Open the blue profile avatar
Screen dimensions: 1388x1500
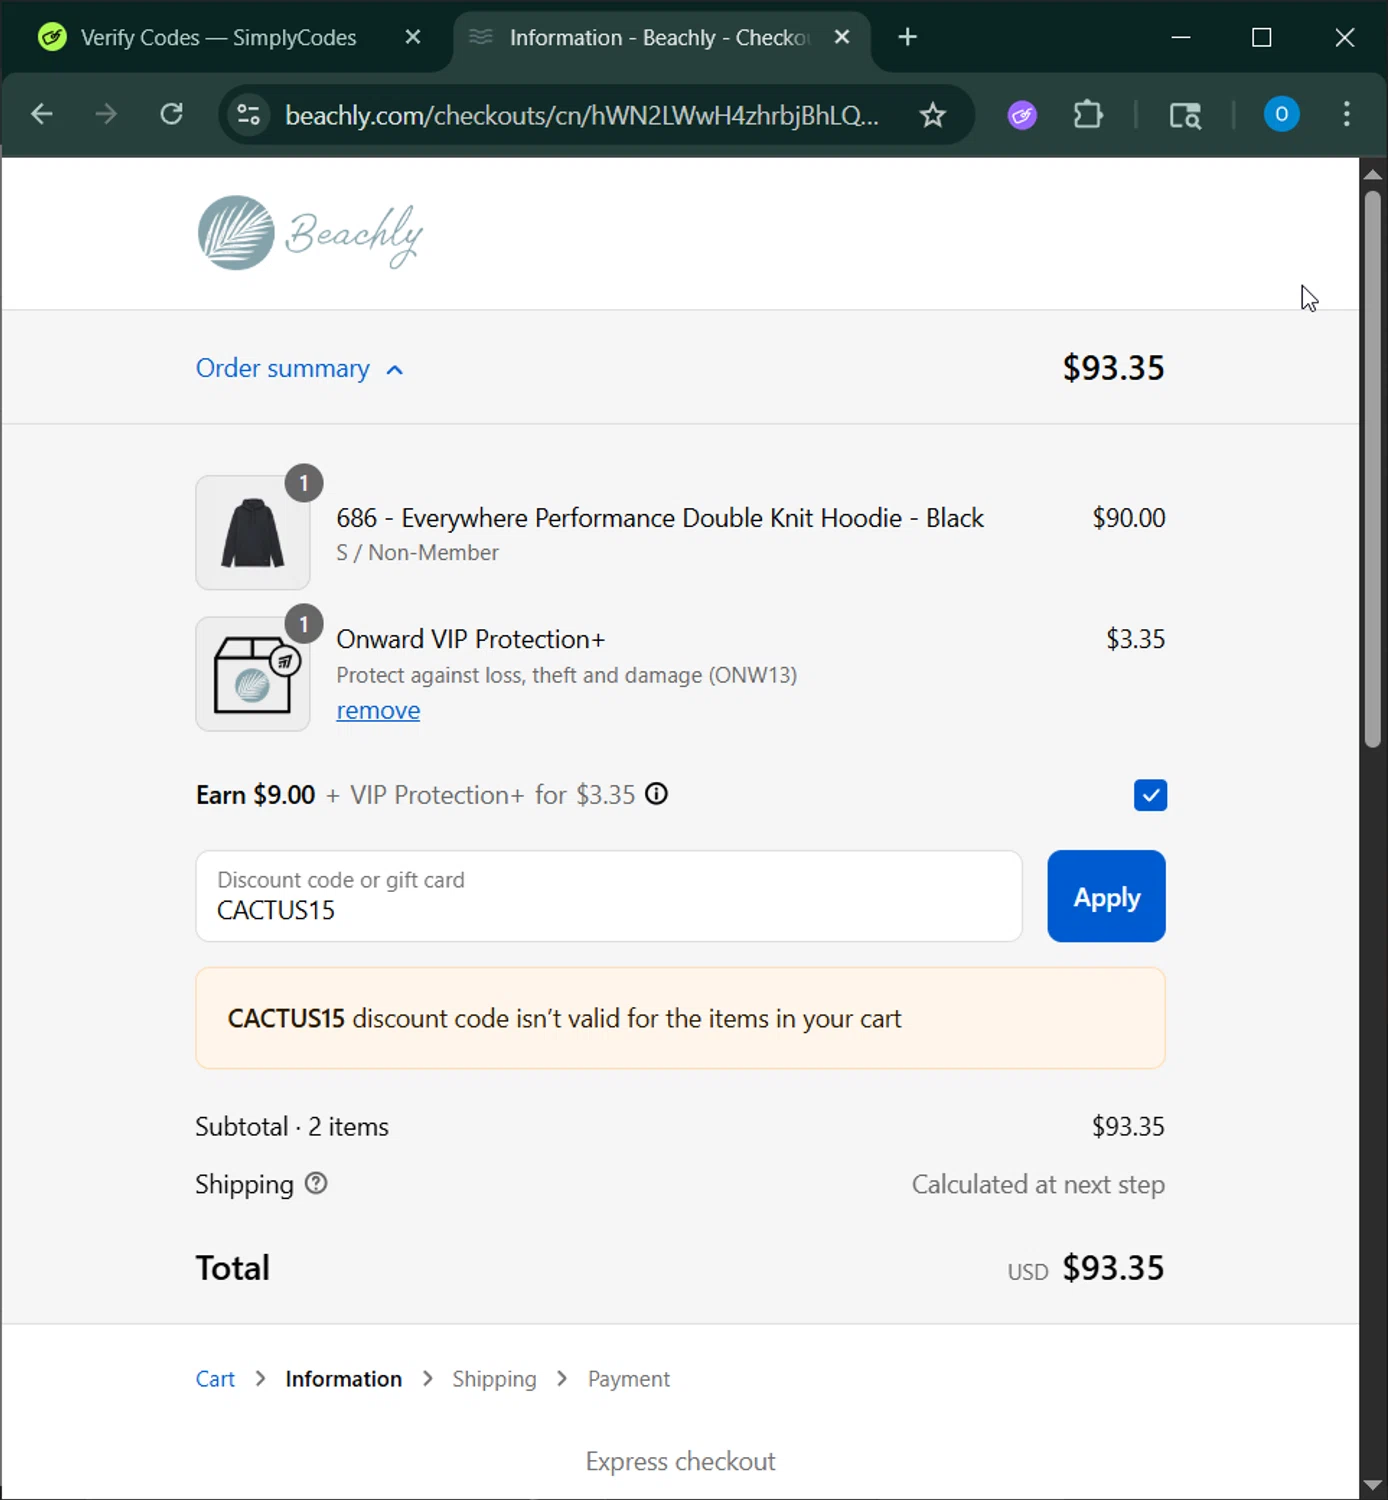point(1281,114)
